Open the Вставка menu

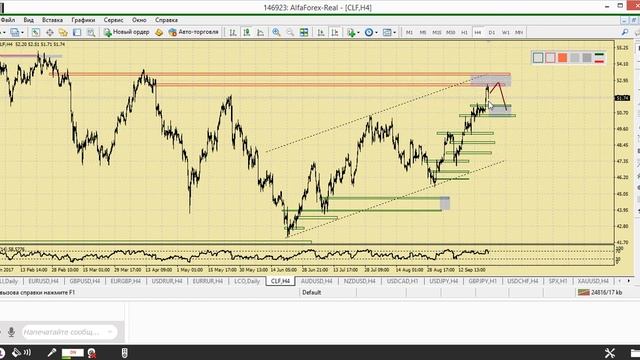(x=52, y=20)
